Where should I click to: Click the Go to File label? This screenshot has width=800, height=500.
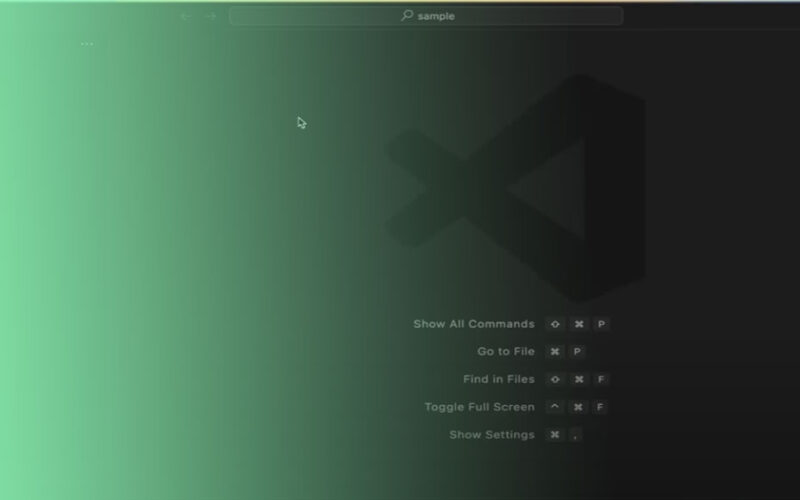click(506, 352)
